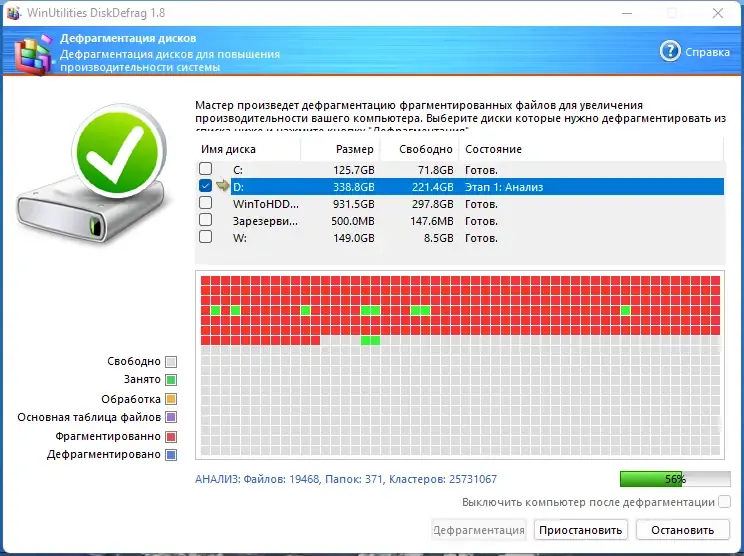Click the Готов. status of drive W:
The image size is (744, 556).
pyautogui.click(x=481, y=238)
